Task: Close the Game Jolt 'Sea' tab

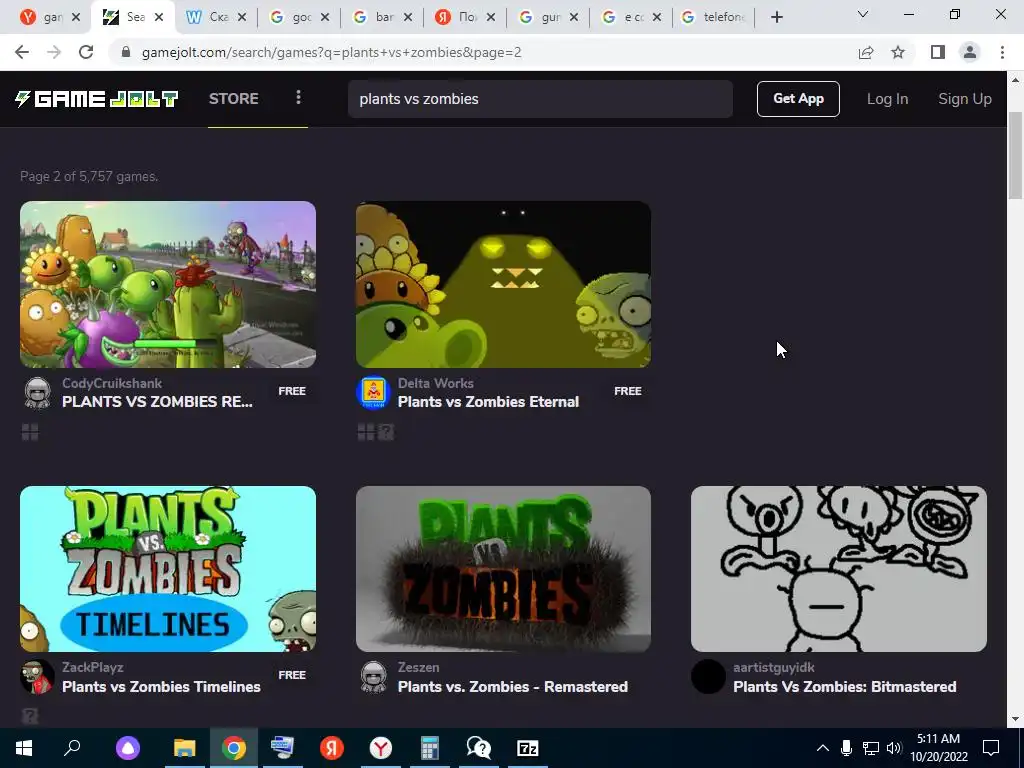Action: 159,18
